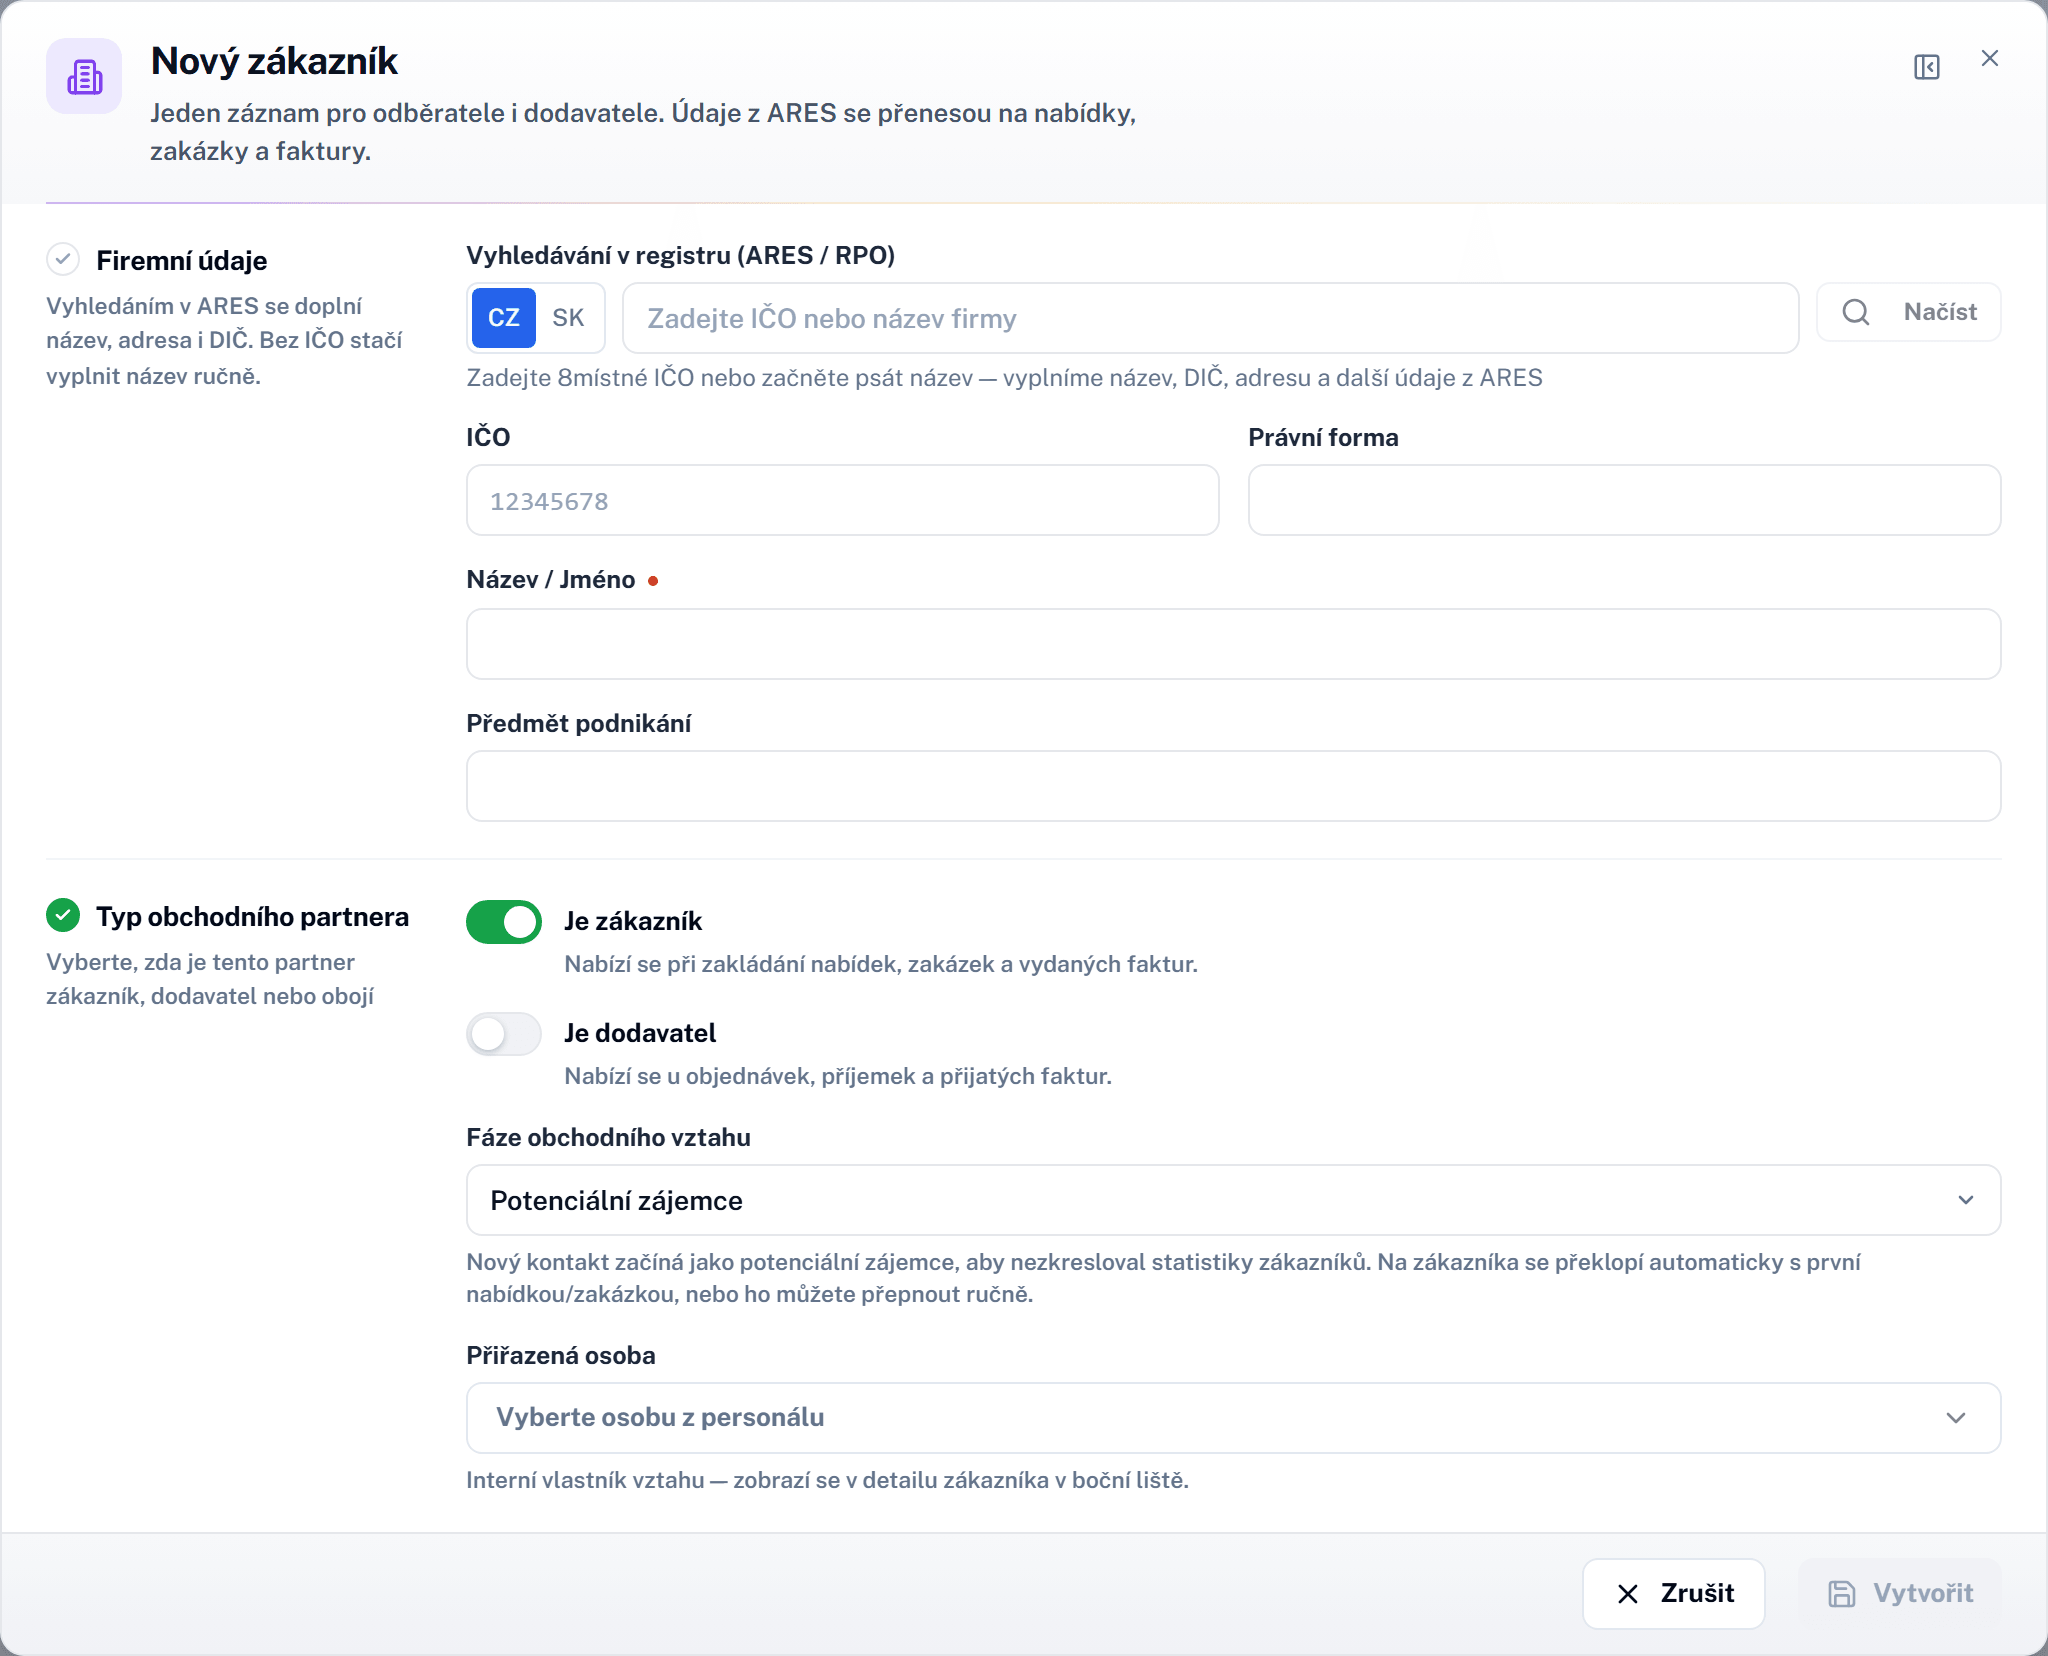Click chevron of Vyberte osobu z personálu
2048x1656 pixels.
(1956, 1418)
